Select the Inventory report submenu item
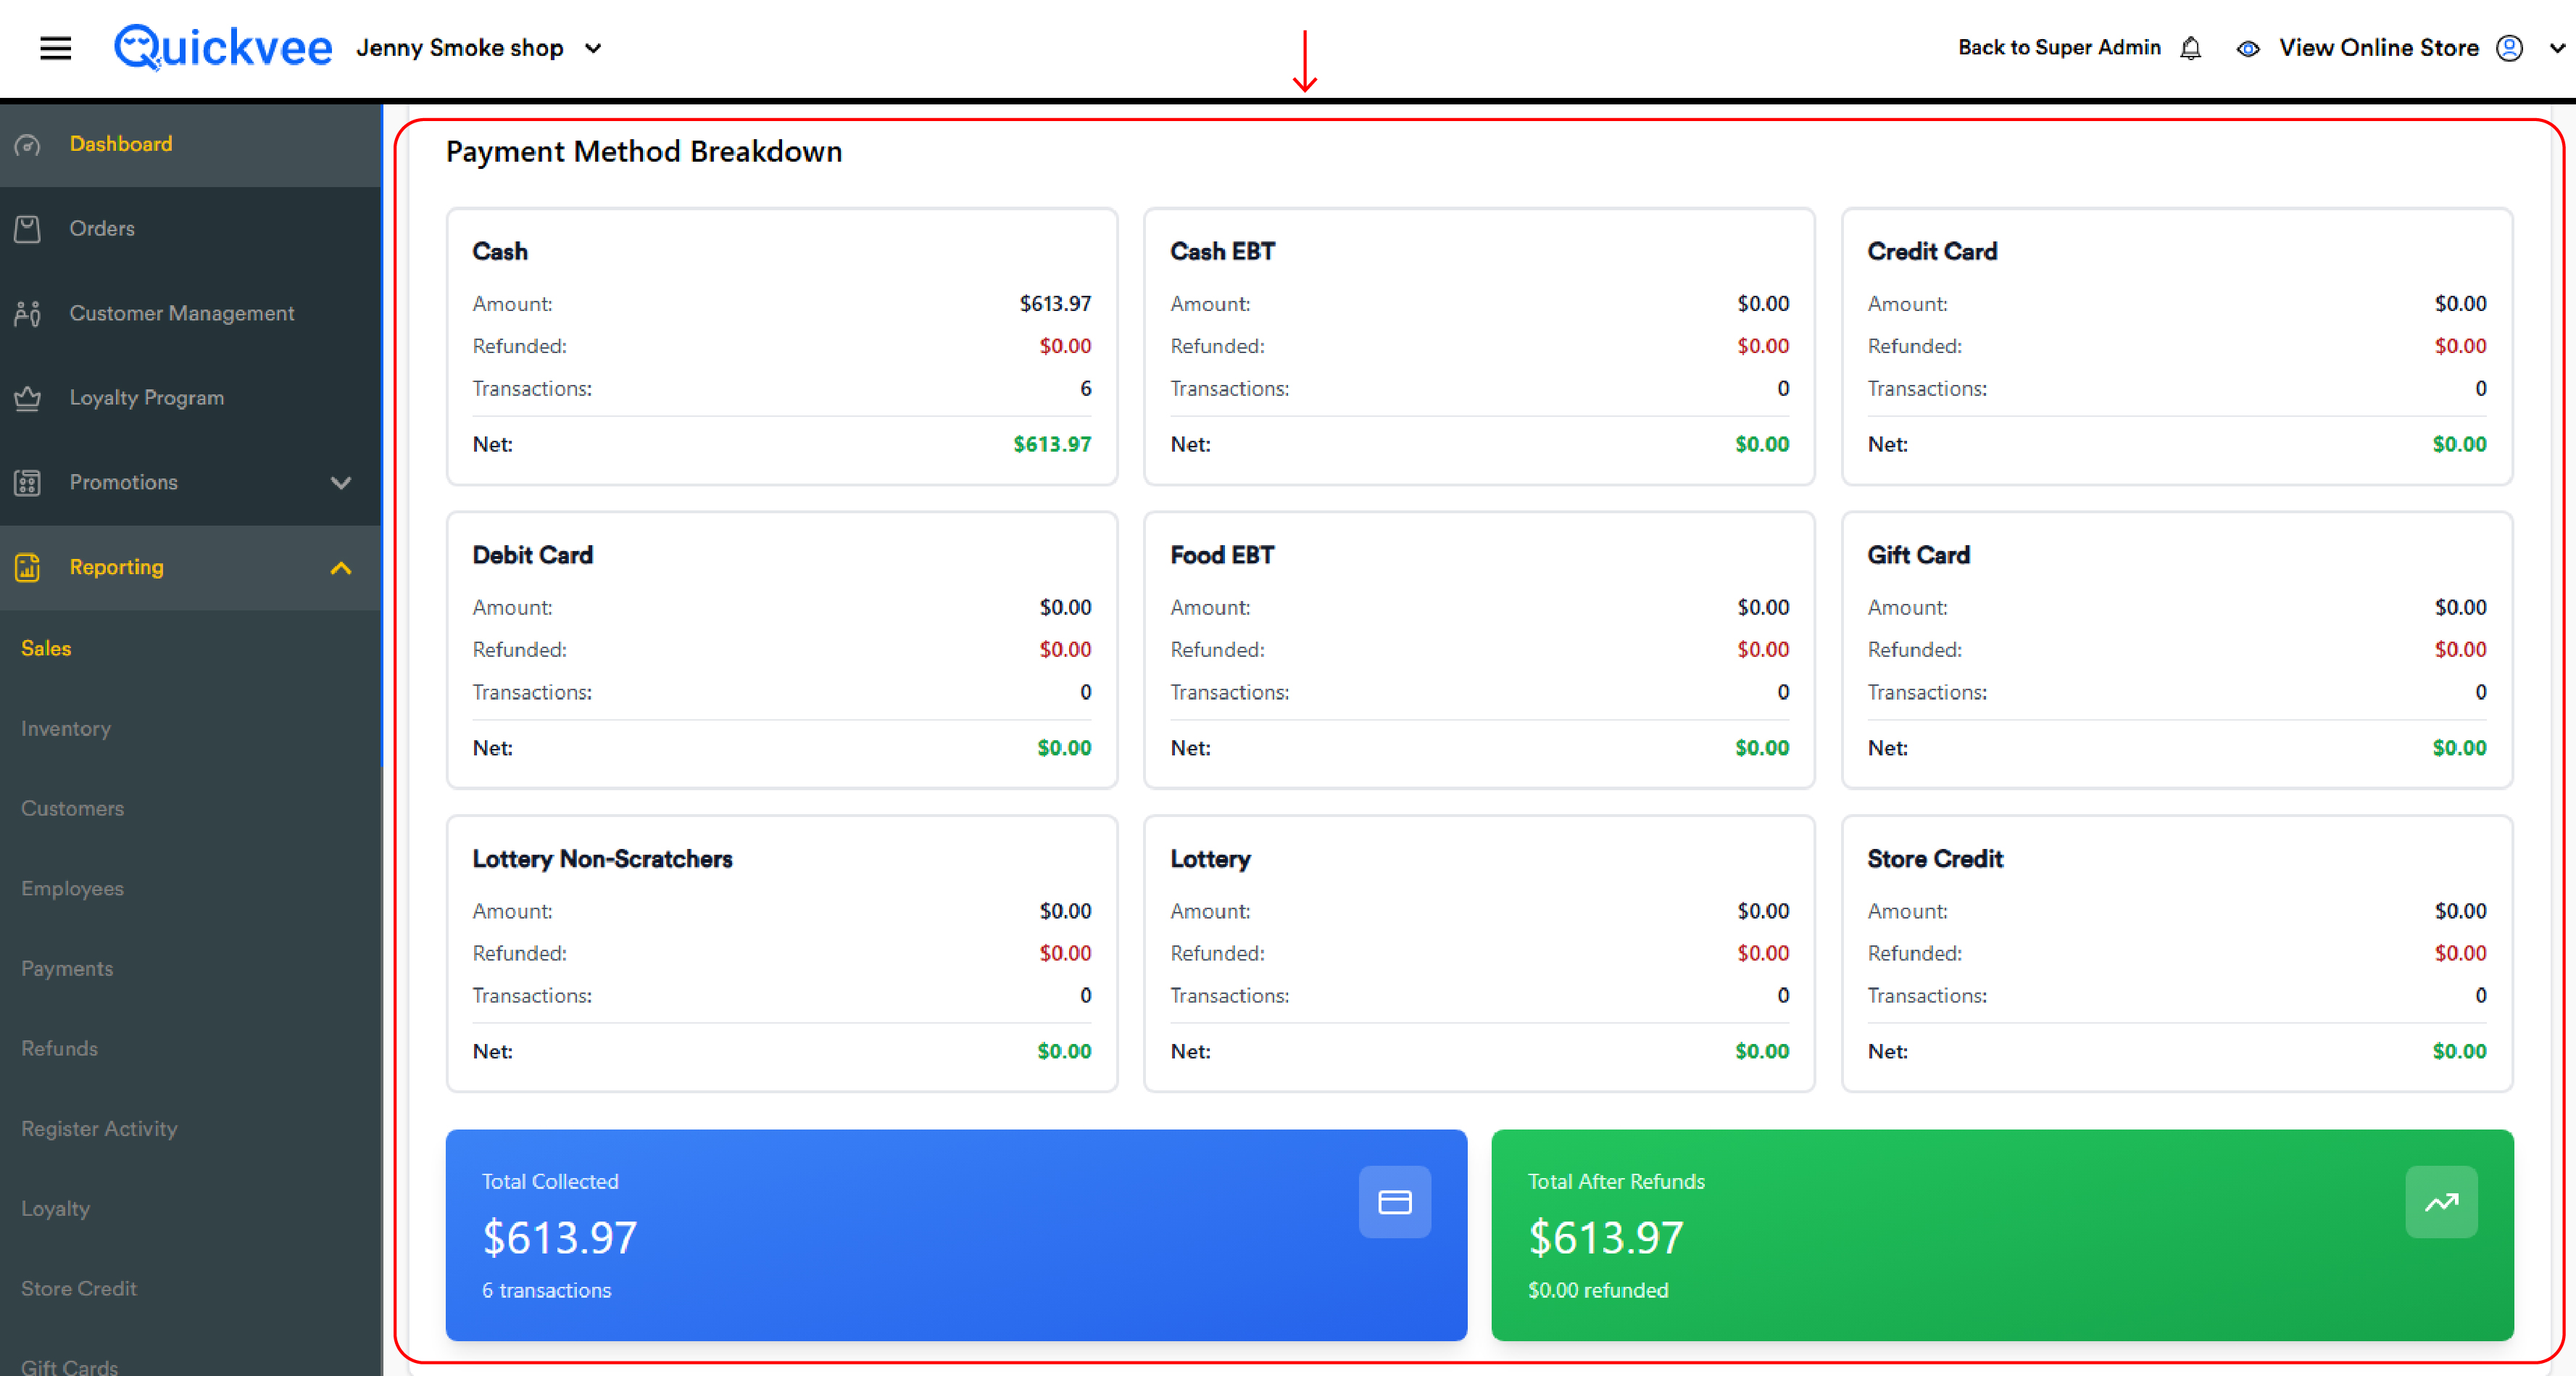 66,728
